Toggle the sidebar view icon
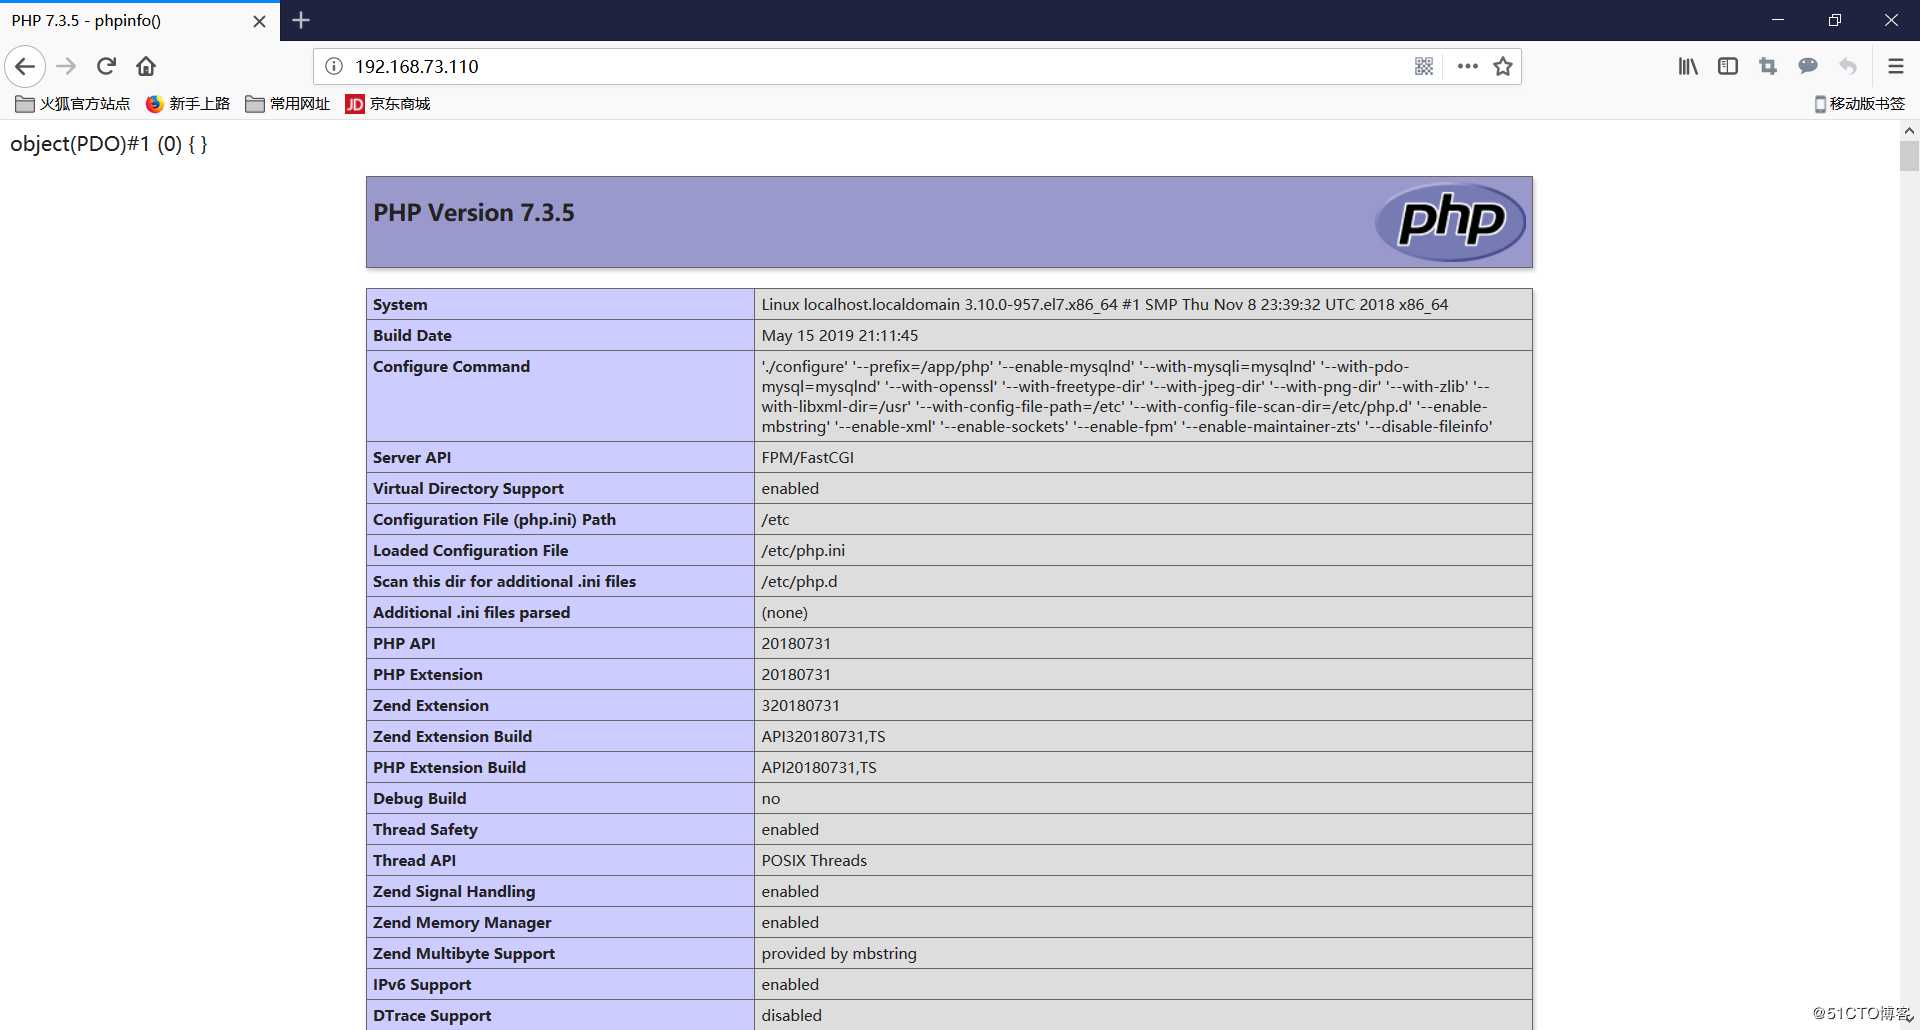The image size is (1920, 1030). 1728,66
